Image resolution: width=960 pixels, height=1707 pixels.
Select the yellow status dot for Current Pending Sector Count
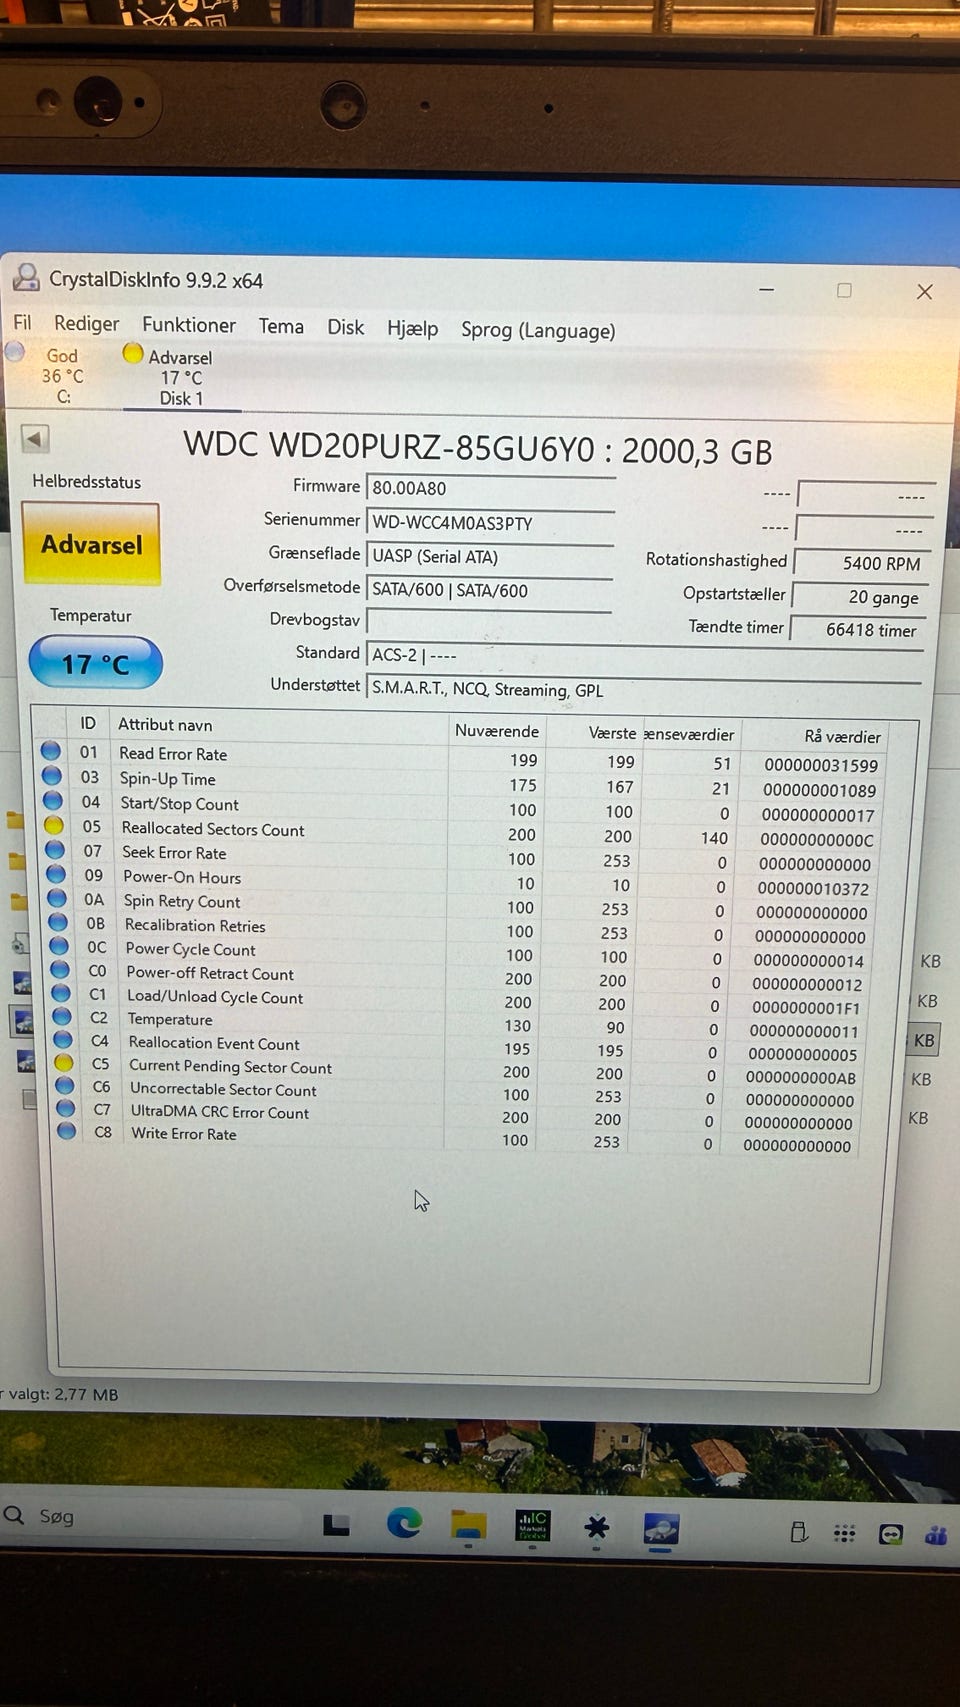pyautogui.click(x=64, y=1062)
